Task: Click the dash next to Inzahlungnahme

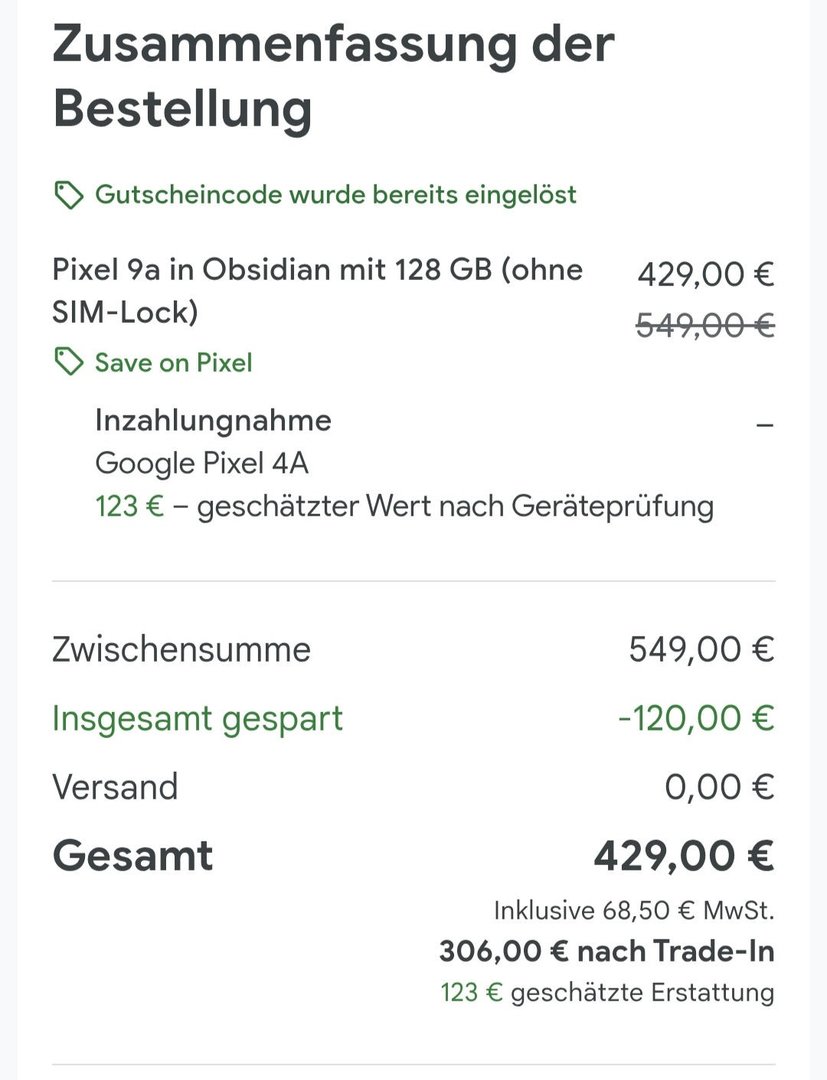Action: pos(765,424)
